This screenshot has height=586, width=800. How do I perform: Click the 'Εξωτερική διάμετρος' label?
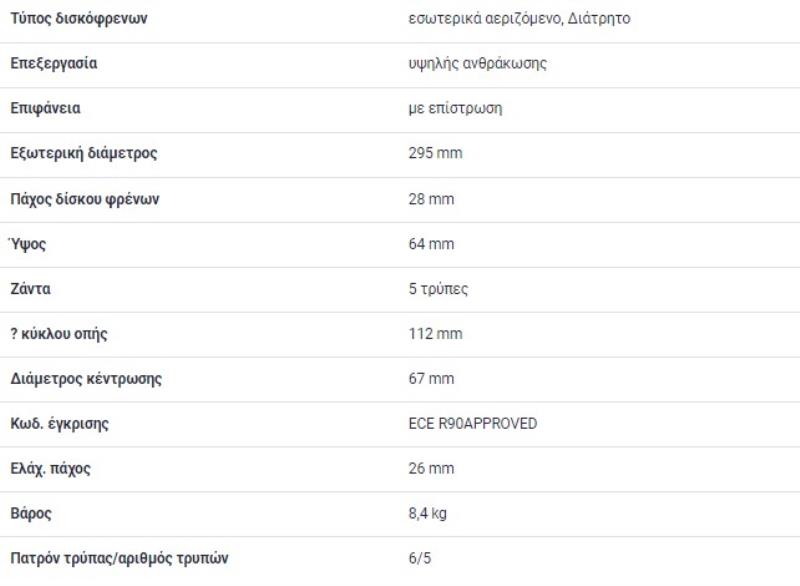pos(84,154)
